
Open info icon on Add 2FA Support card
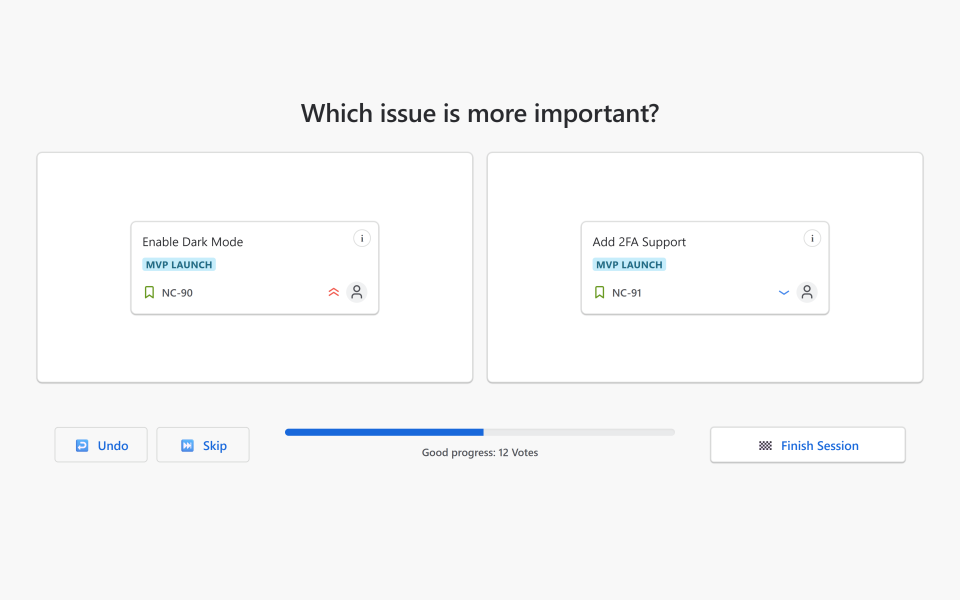[812, 239]
